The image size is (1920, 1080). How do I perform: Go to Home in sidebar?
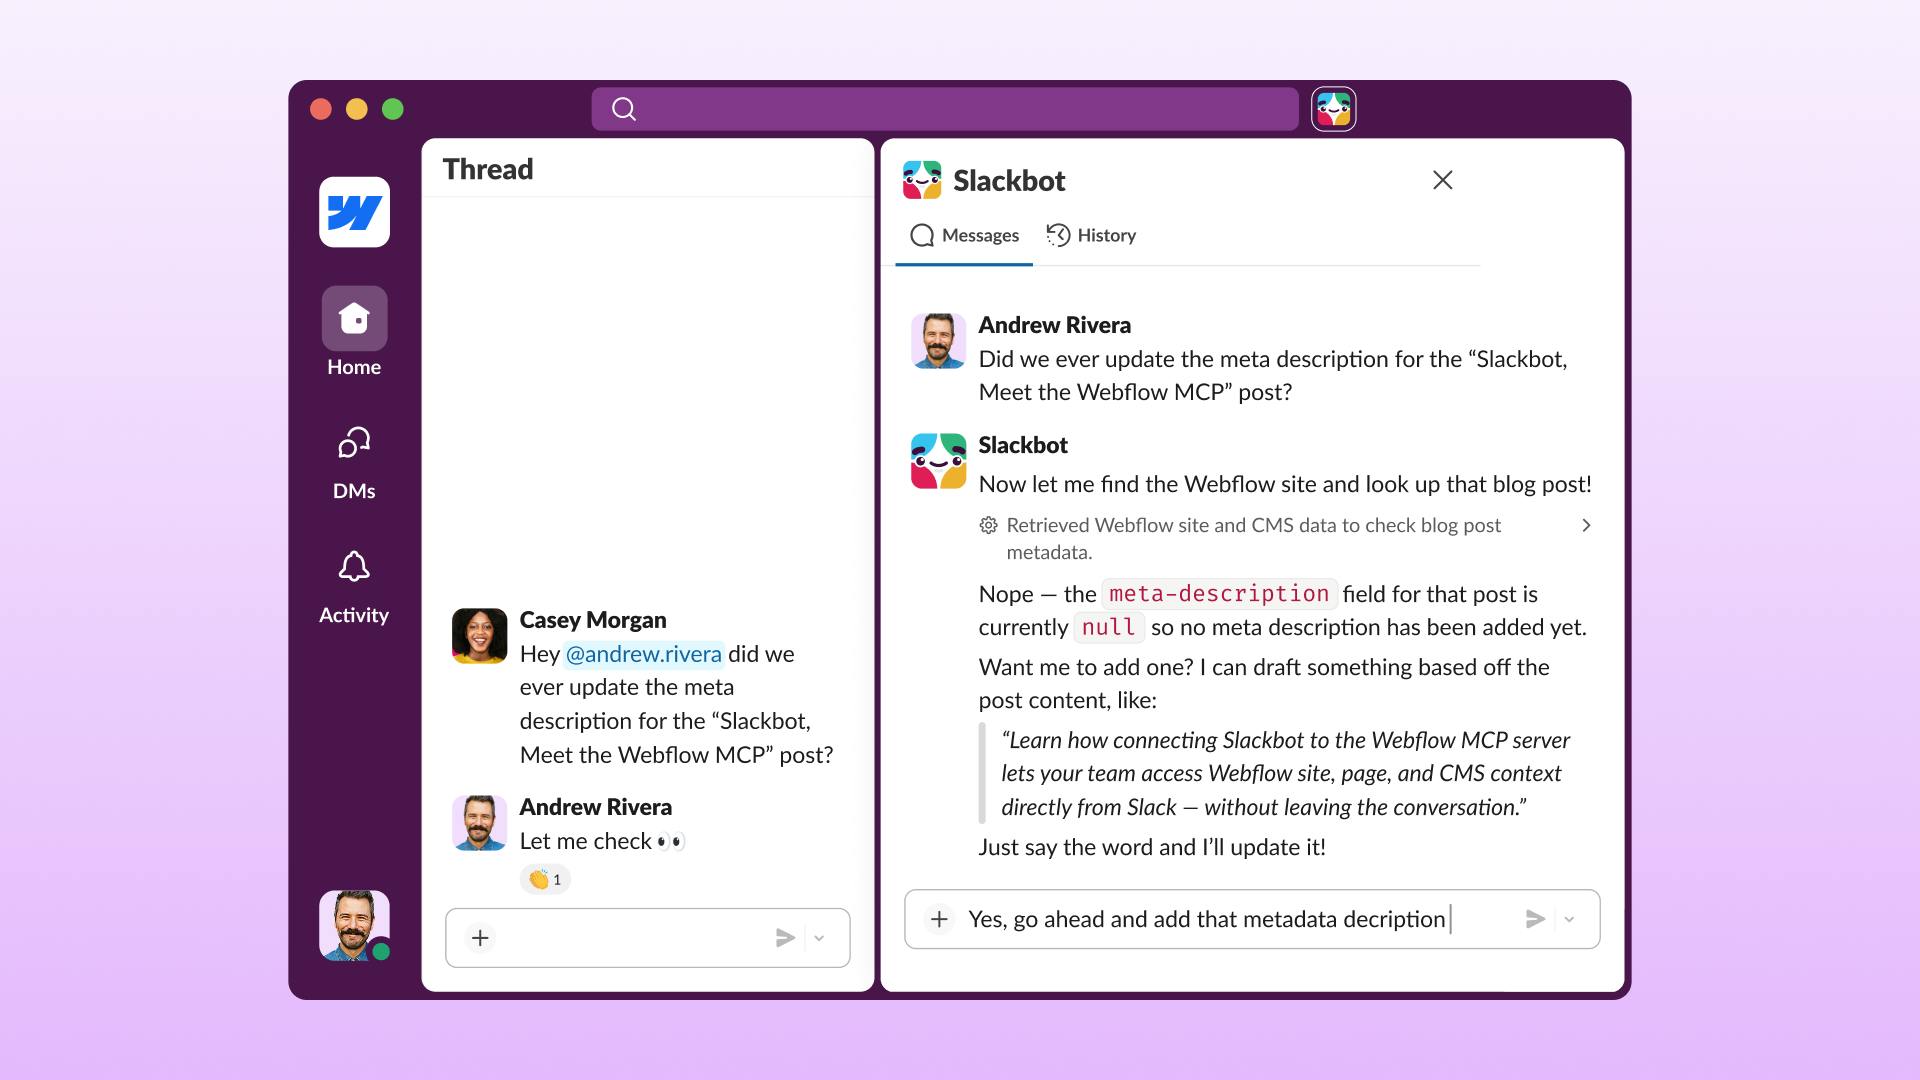tap(354, 332)
